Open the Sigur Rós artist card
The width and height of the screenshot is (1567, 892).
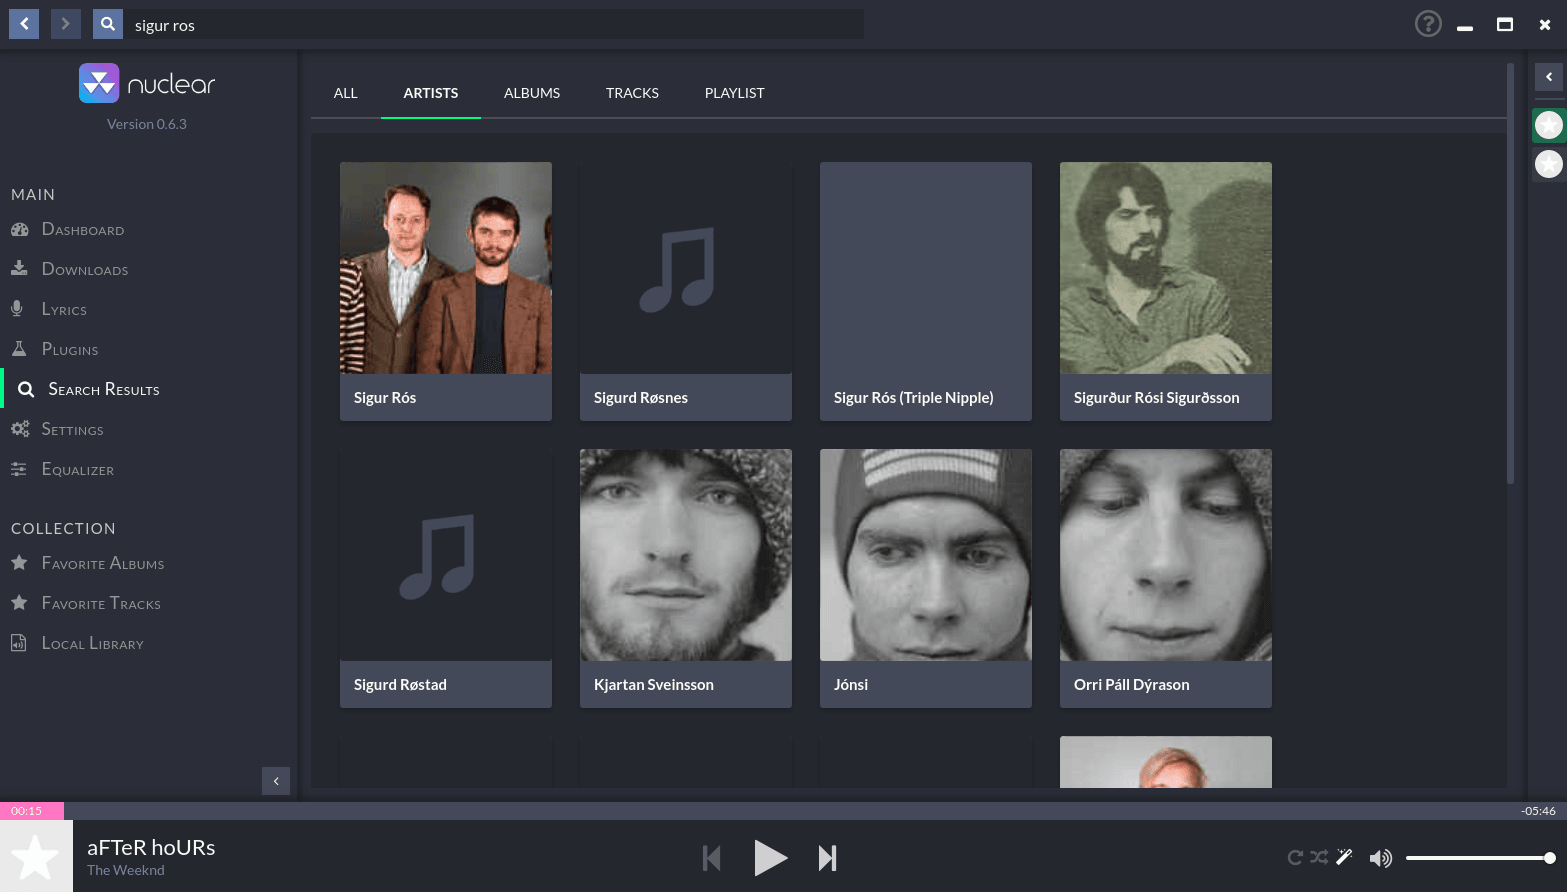tap(446, 291)
